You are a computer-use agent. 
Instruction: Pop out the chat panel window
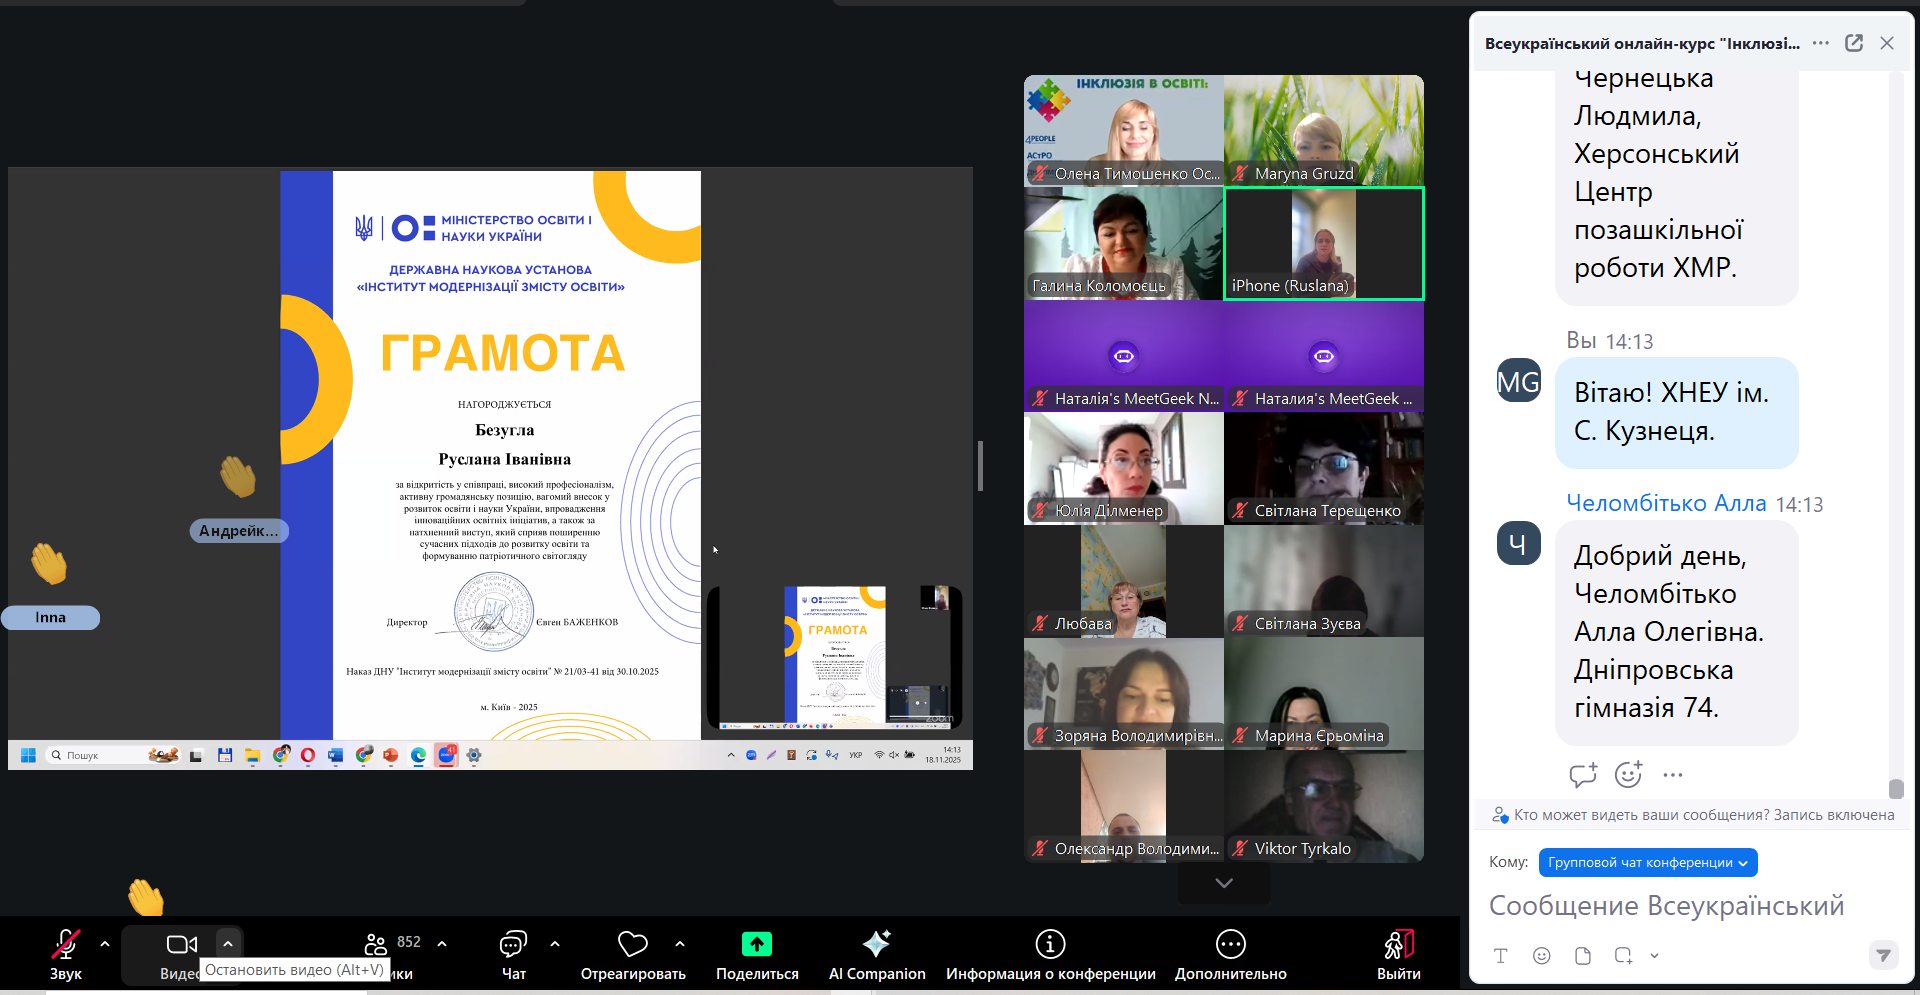[x=1854, y=43]
